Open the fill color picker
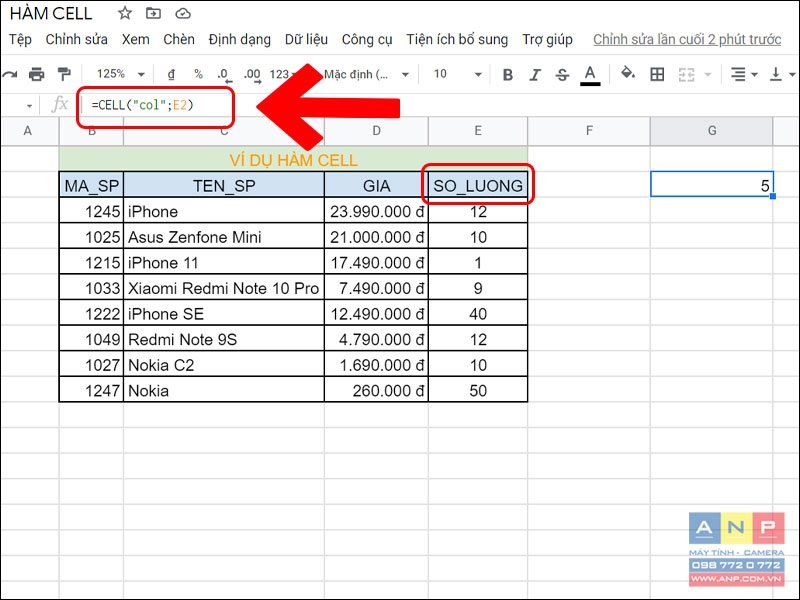Screen dimensions: 800x600 pyautogui.click(x=628, y=74)
